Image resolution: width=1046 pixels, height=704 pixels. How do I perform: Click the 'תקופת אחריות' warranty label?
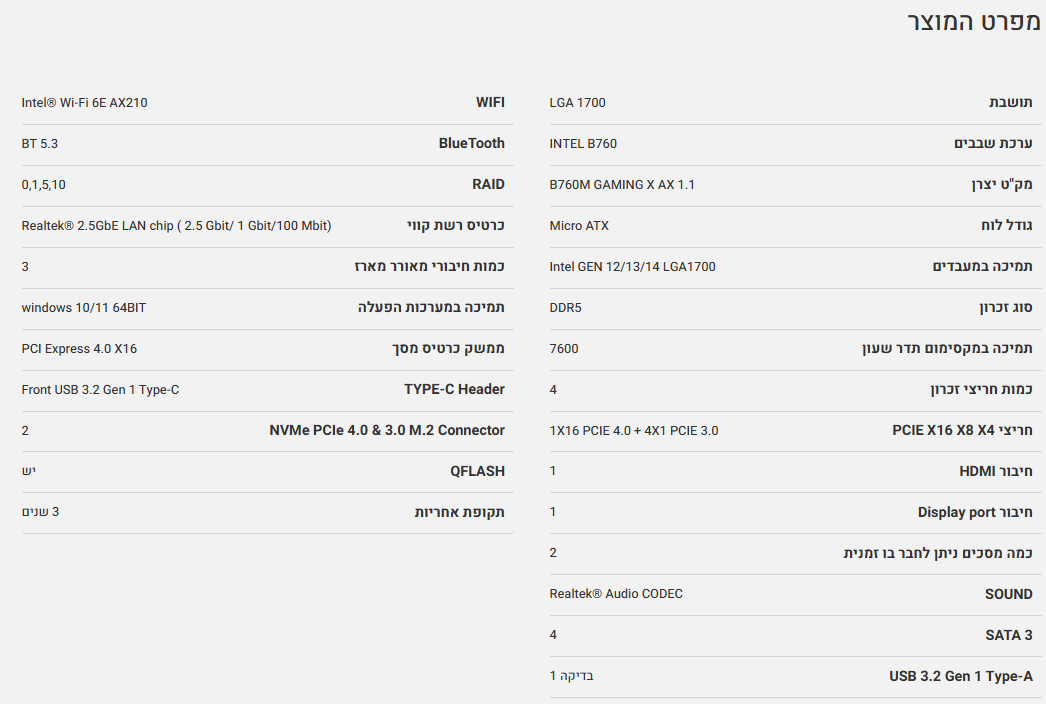click(459, 513)
